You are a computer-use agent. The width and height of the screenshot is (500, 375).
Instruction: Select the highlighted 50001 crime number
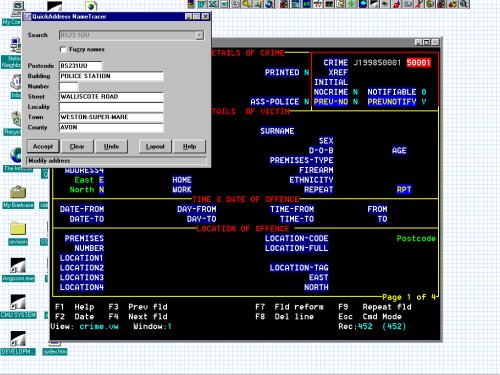point(419,63)
